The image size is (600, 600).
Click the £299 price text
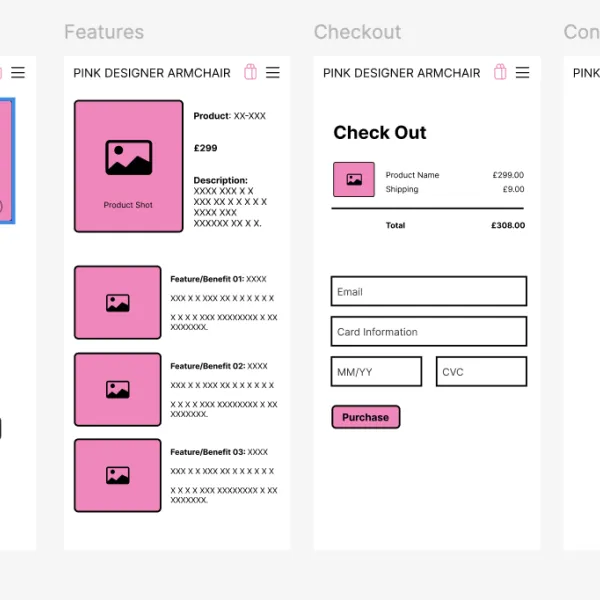(205, 148)
